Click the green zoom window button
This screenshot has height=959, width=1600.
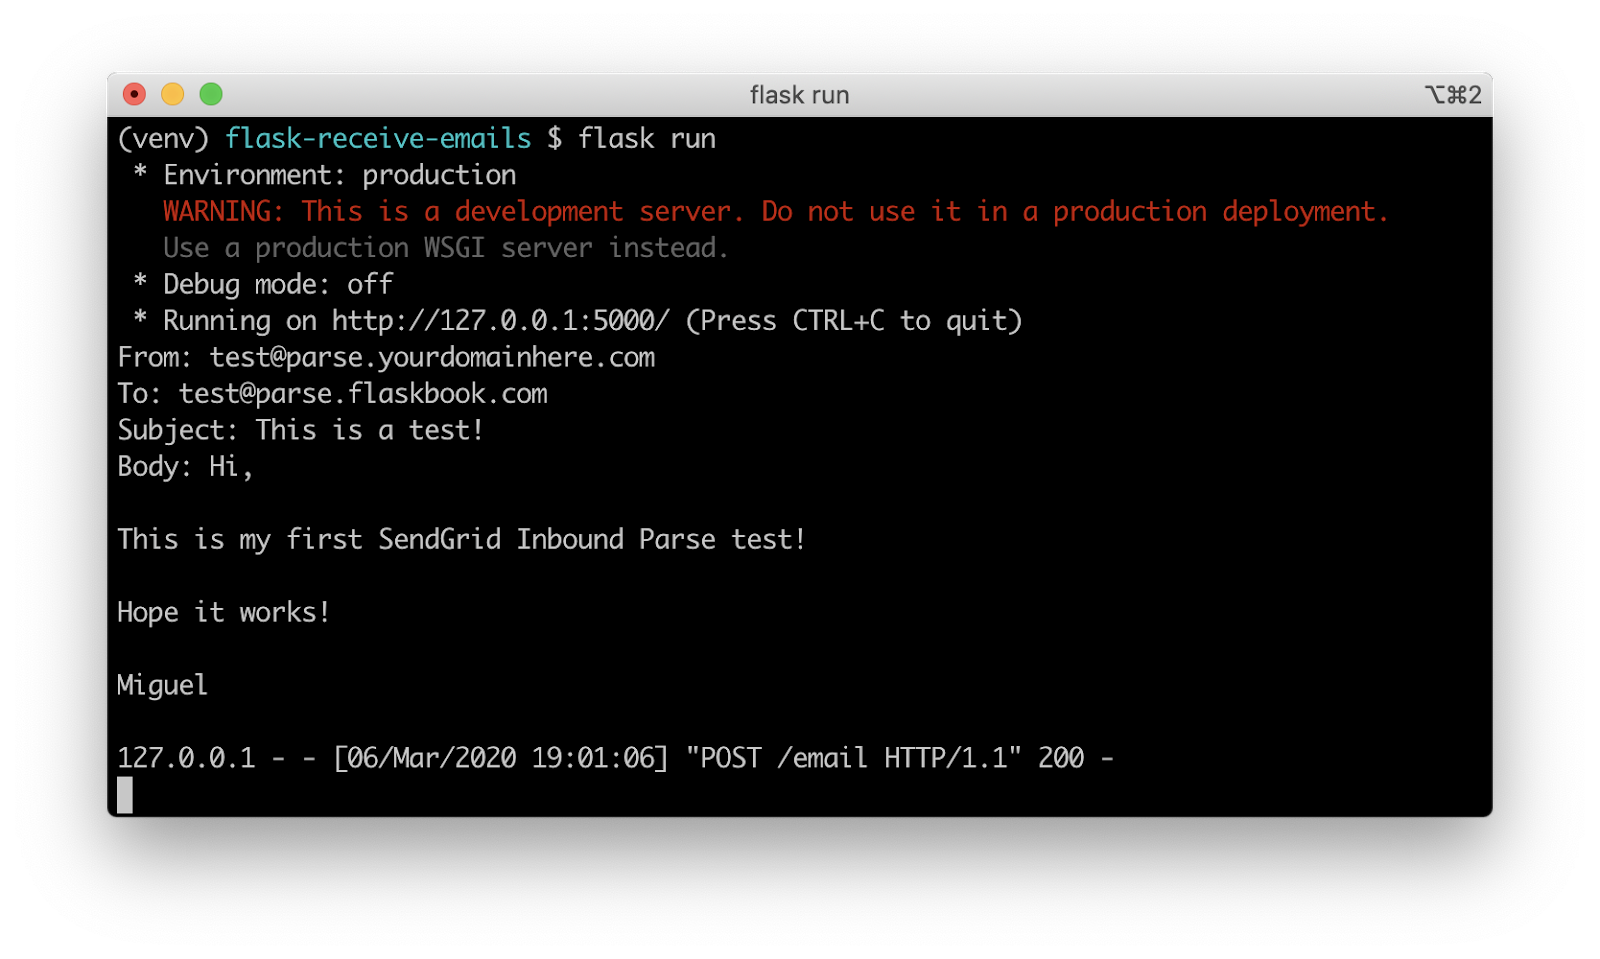point(211,94)
